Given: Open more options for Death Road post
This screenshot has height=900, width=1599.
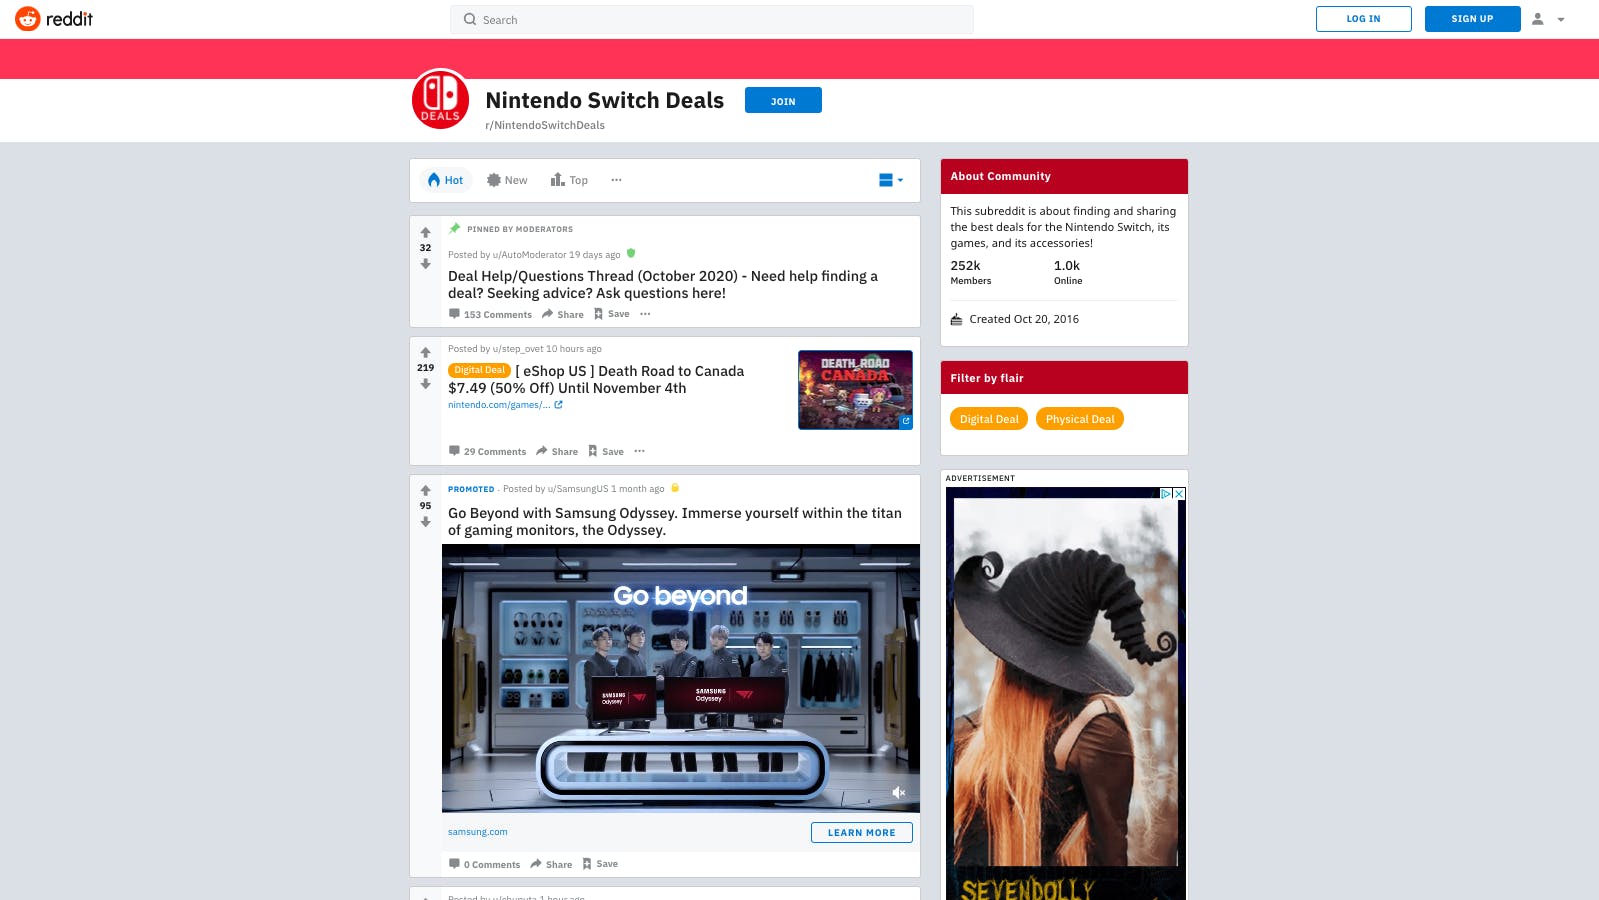Looking at the screenshot, I should click(639, 451).
